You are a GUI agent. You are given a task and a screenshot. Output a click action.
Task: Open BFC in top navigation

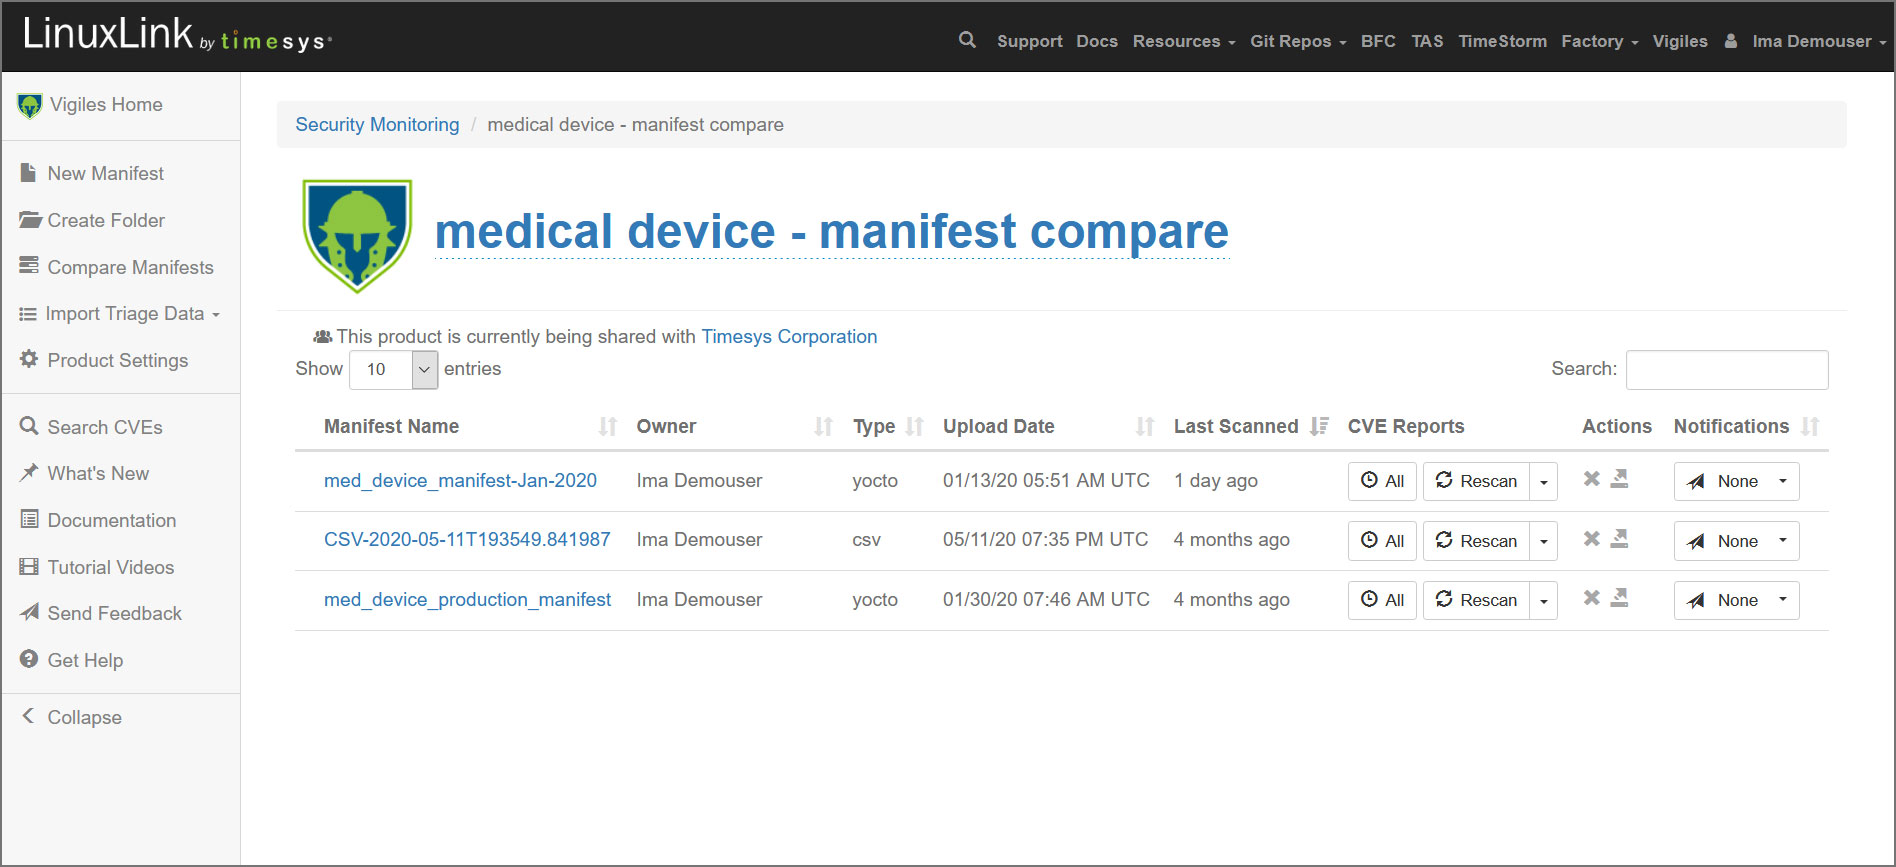1378,41
